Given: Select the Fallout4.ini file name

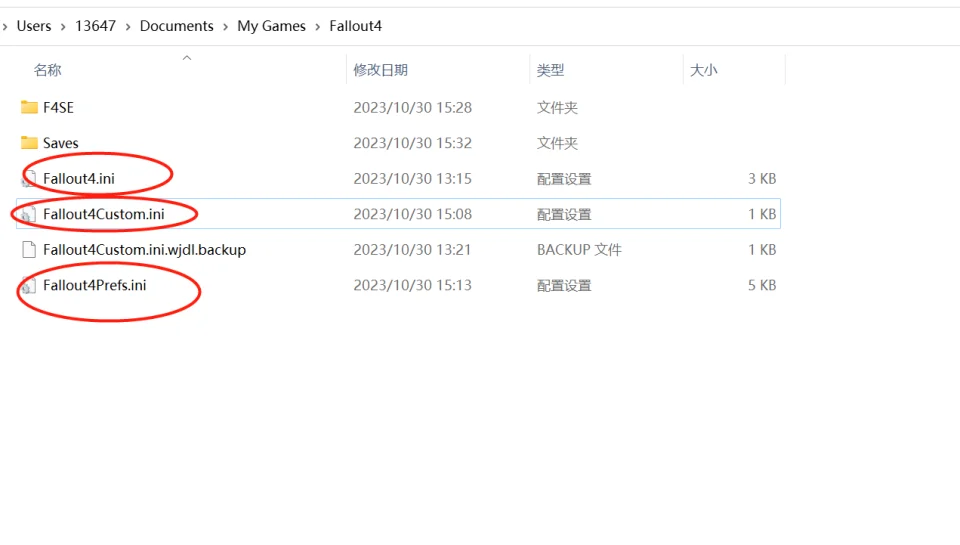Looking at the screenshot, I should coord(79,179).
